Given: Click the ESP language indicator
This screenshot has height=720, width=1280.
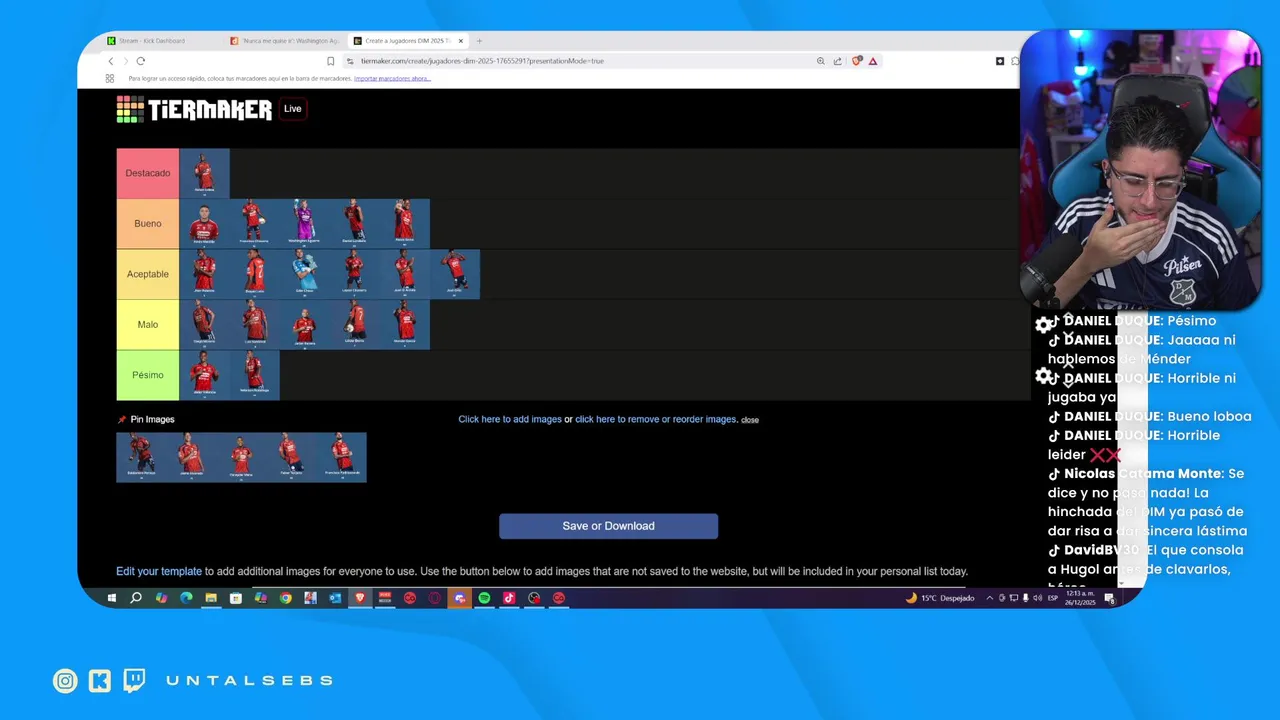Looking at the screenshot, I should pyautogui.click(x=1052, y=598).
